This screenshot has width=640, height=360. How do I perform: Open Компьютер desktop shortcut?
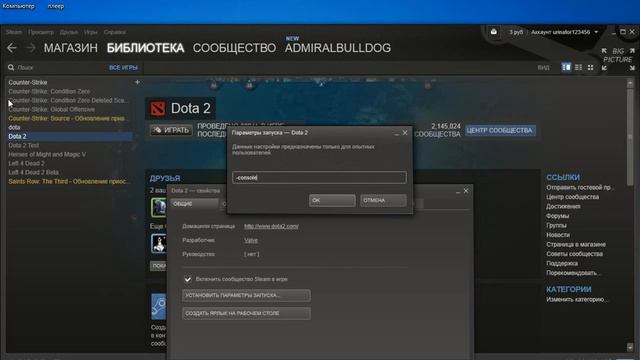pos(18,6)
